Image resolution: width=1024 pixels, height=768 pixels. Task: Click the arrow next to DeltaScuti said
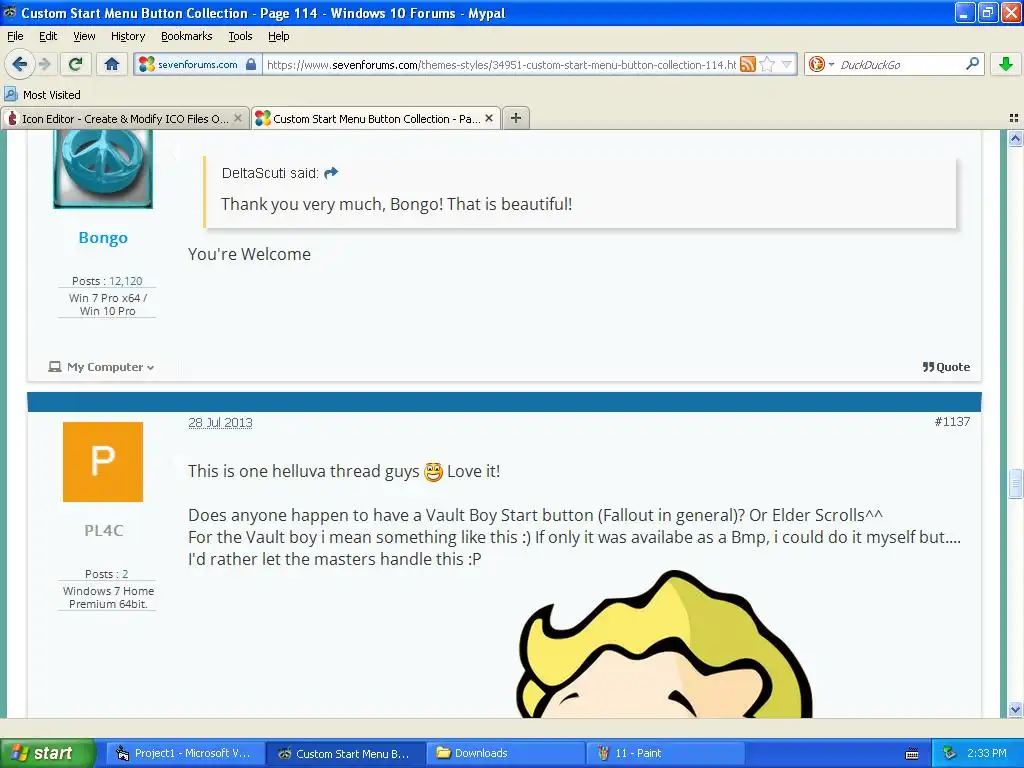click(331, 172)
